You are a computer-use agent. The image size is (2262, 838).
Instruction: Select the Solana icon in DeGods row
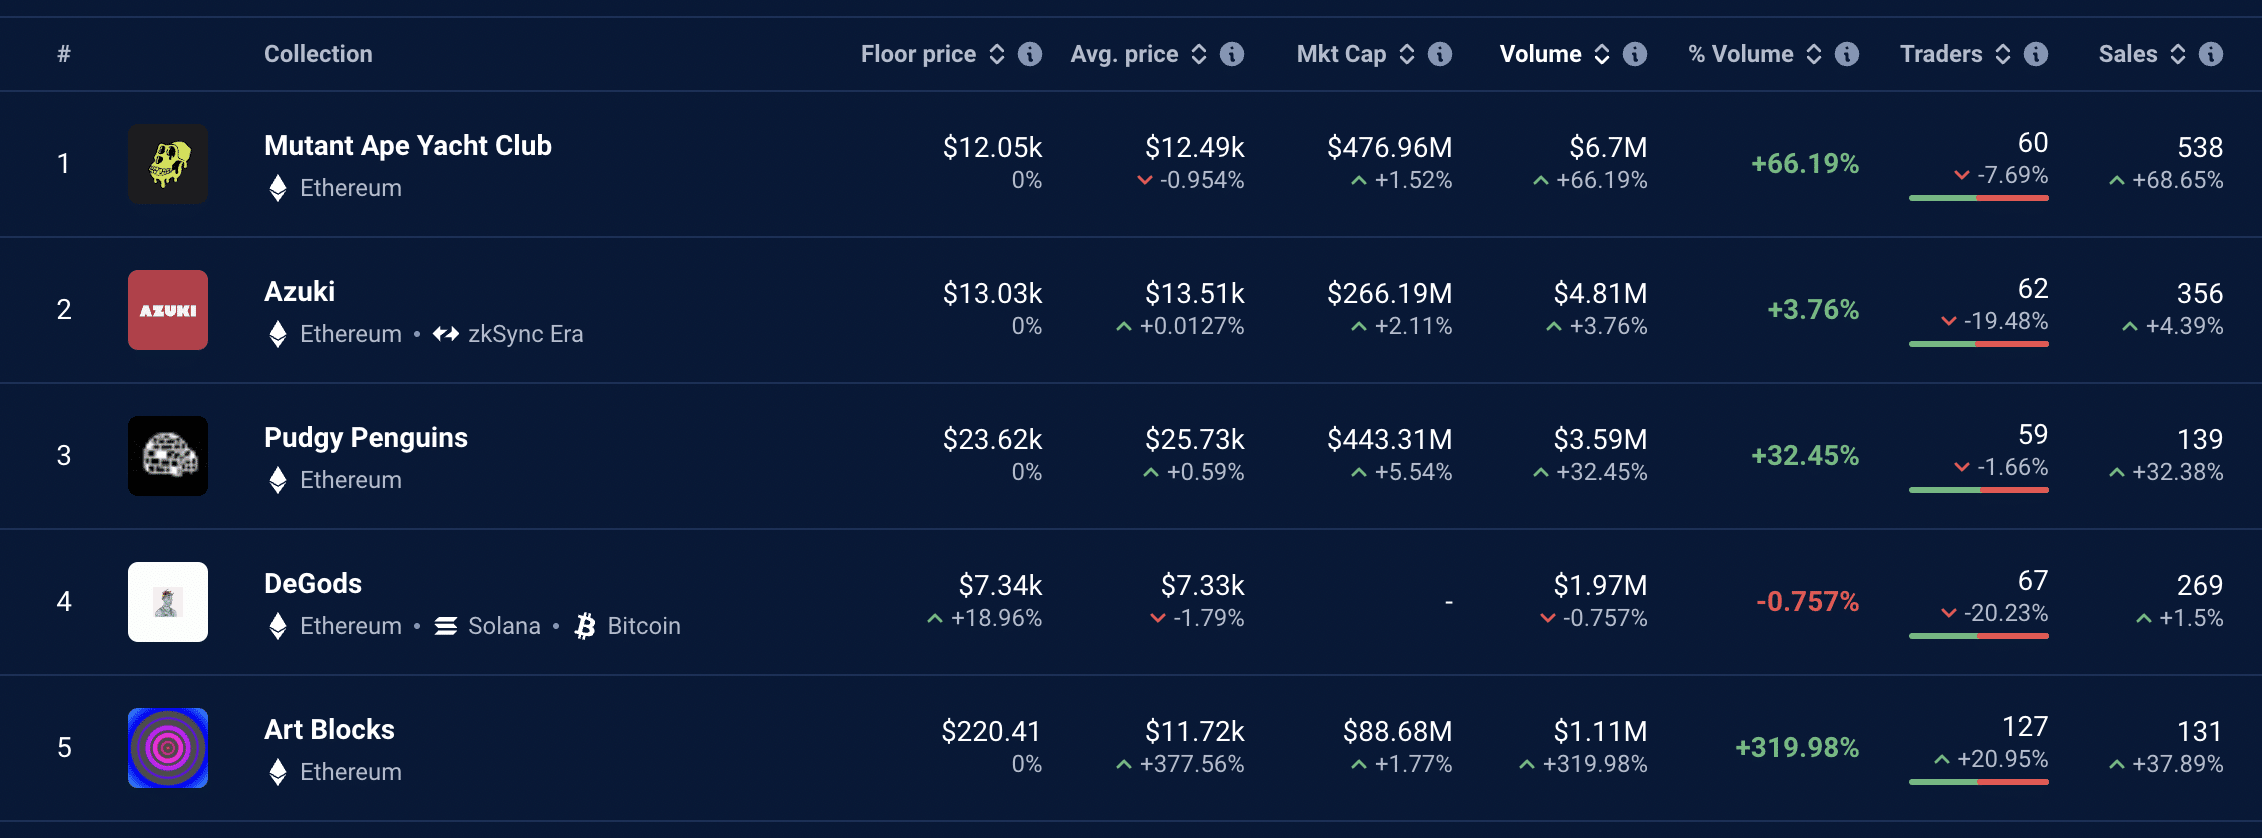(446, 626)
